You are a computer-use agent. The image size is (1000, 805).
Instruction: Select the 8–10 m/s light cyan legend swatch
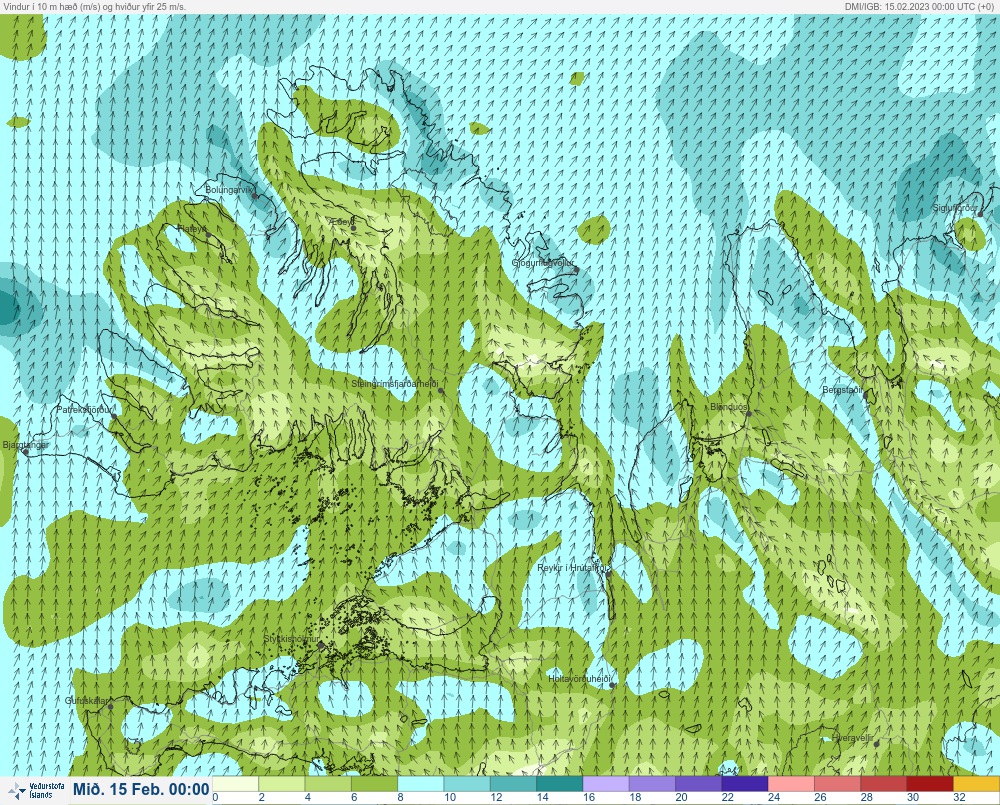(x=420, y=784)
